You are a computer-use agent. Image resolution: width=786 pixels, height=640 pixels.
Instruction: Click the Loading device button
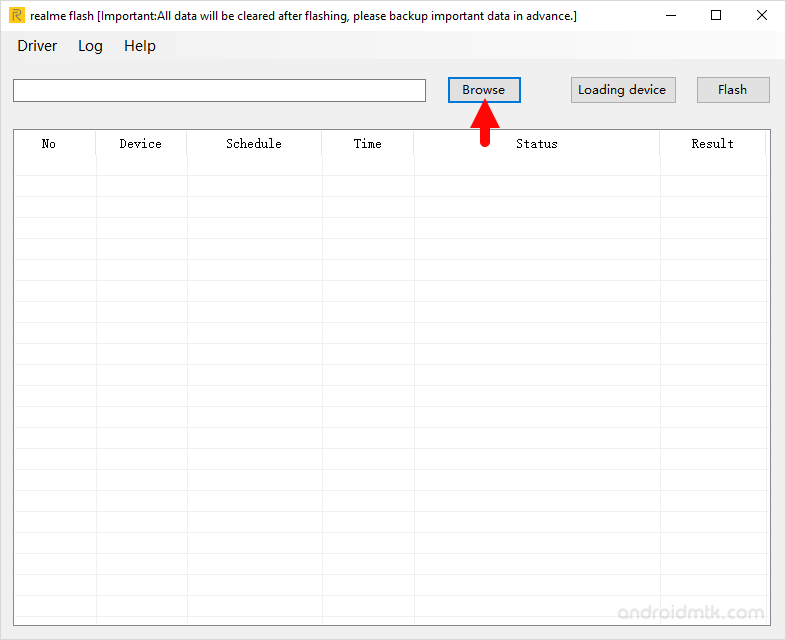622,90
